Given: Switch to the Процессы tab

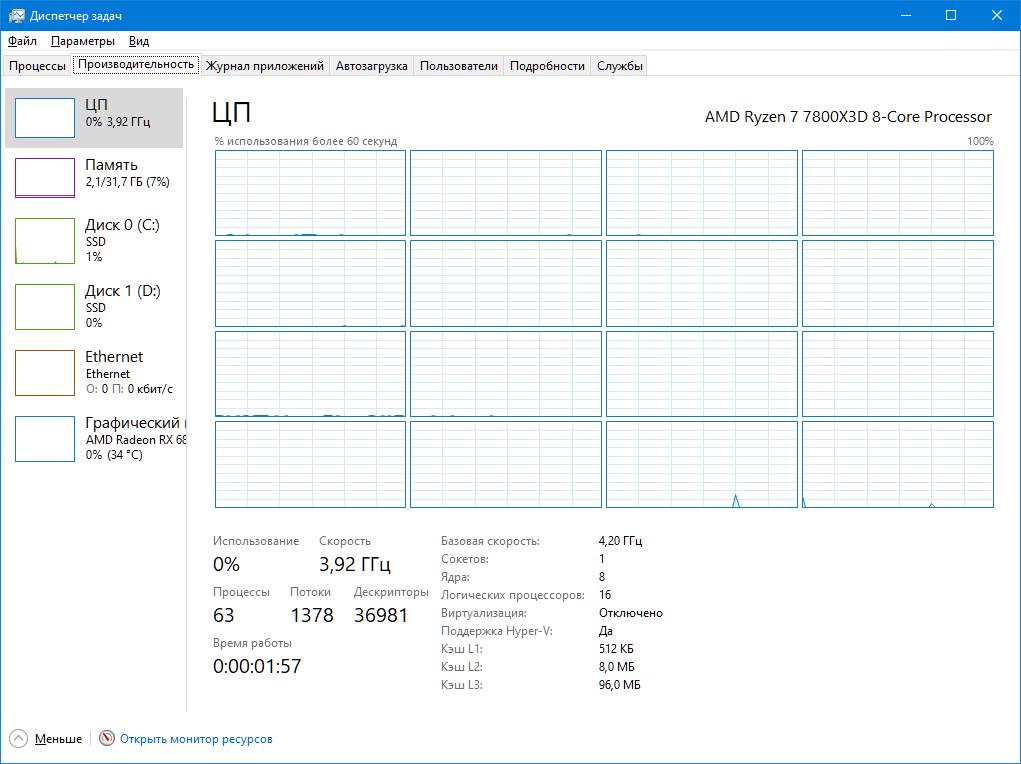Looking at the screenshot, I should 37,66.
